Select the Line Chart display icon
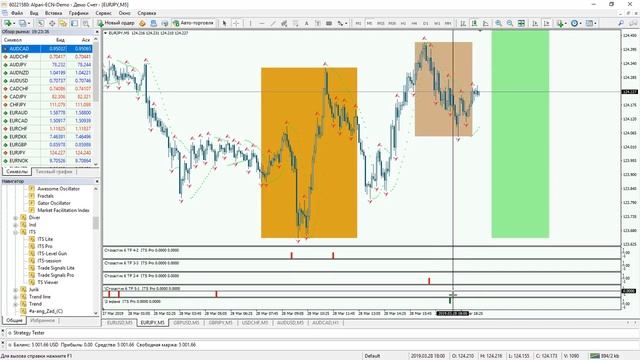Viewport: 640px width, 360px height. [486, 23]
